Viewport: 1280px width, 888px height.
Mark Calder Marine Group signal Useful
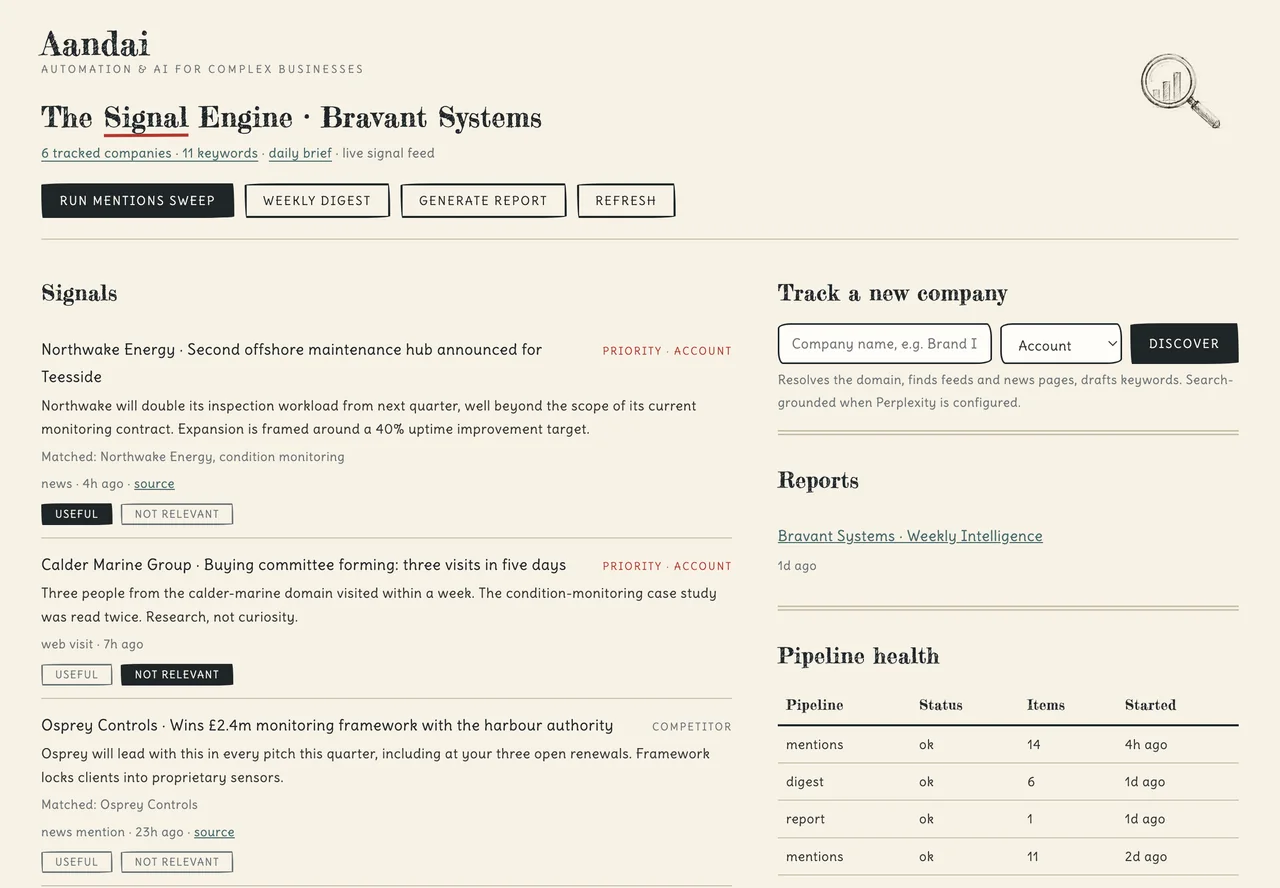point(77,675)
